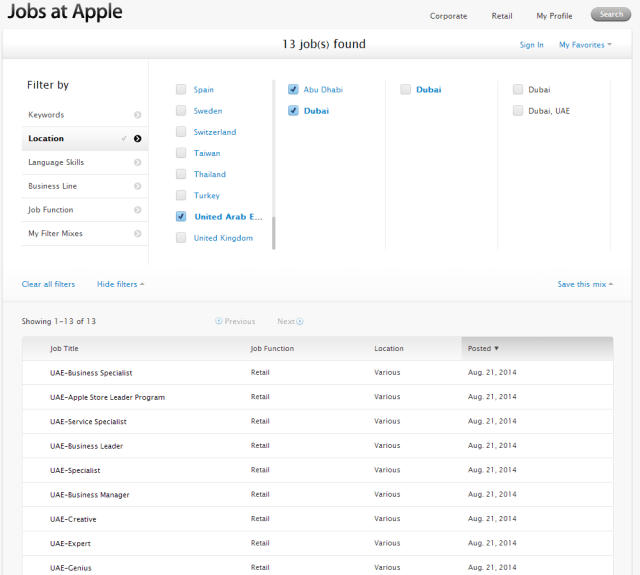The image size is (640, 575).
Task: Select the Business Line filter category
Action: [85, 186]
